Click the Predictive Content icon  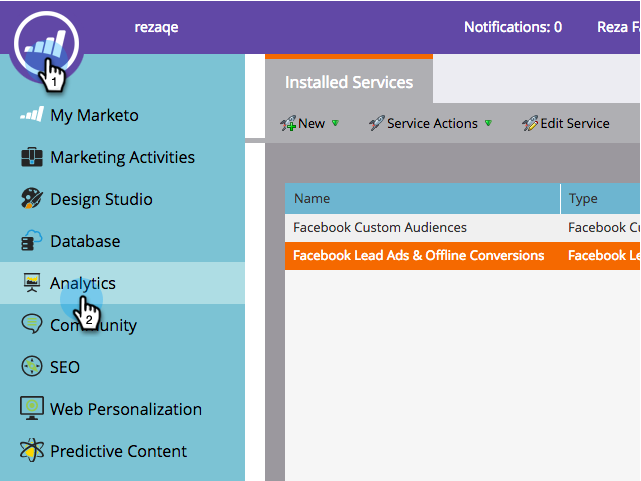(x=32, y=451)
